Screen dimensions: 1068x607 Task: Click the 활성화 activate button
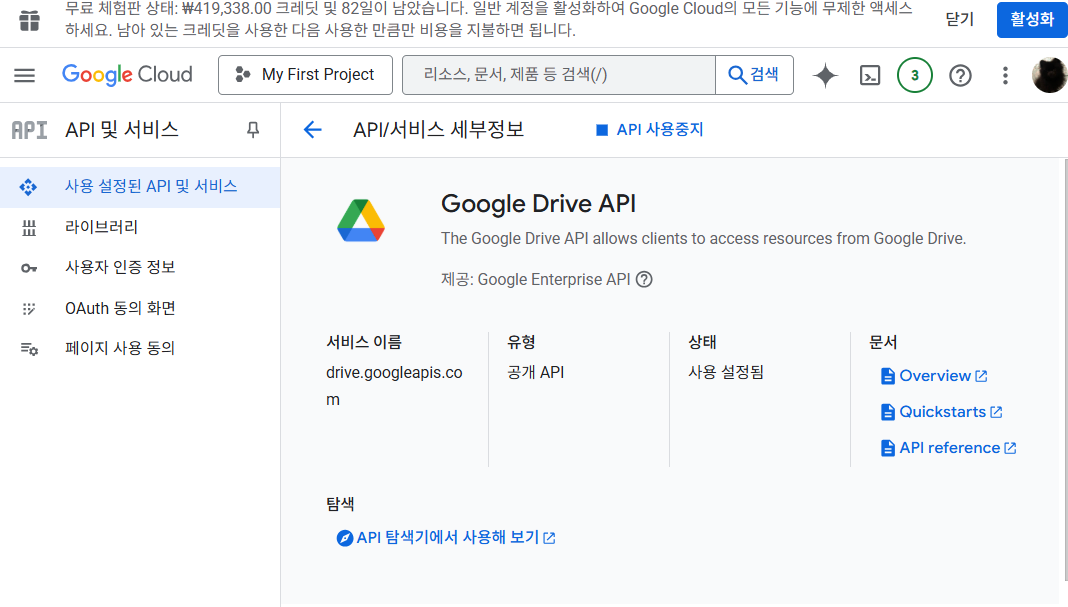(1032, 19)
